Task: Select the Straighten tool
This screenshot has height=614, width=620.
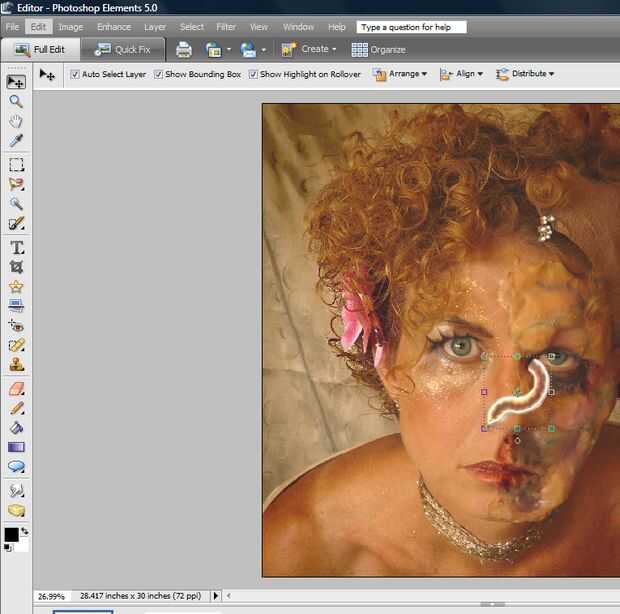Action: click(x=16, y=306)
